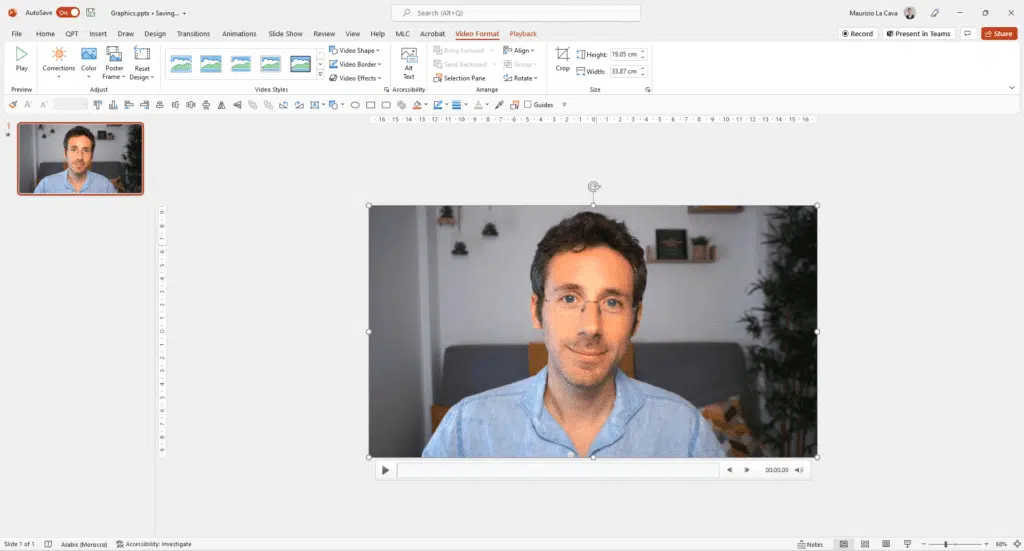The image size is (1024, 551).
Task: Switch to Slide Sorter view in the status bar
Action: (x=864, y=544)
